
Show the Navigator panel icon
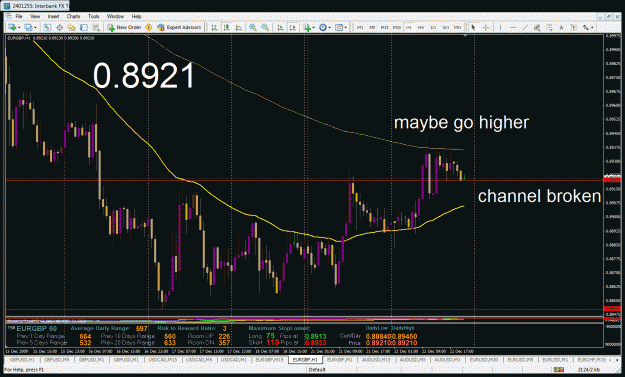coord(71,27)
